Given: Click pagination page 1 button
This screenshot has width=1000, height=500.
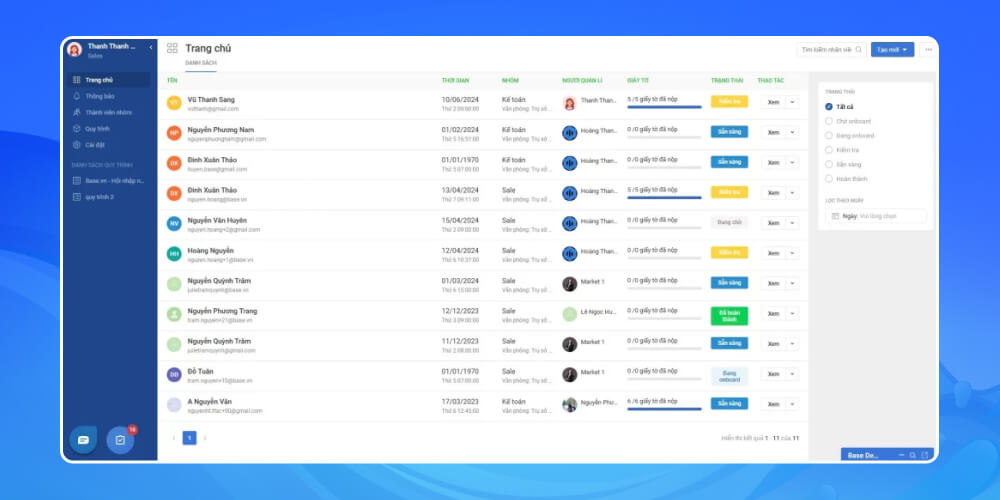Looking at the screenshot, I should [x=189, y=438].
